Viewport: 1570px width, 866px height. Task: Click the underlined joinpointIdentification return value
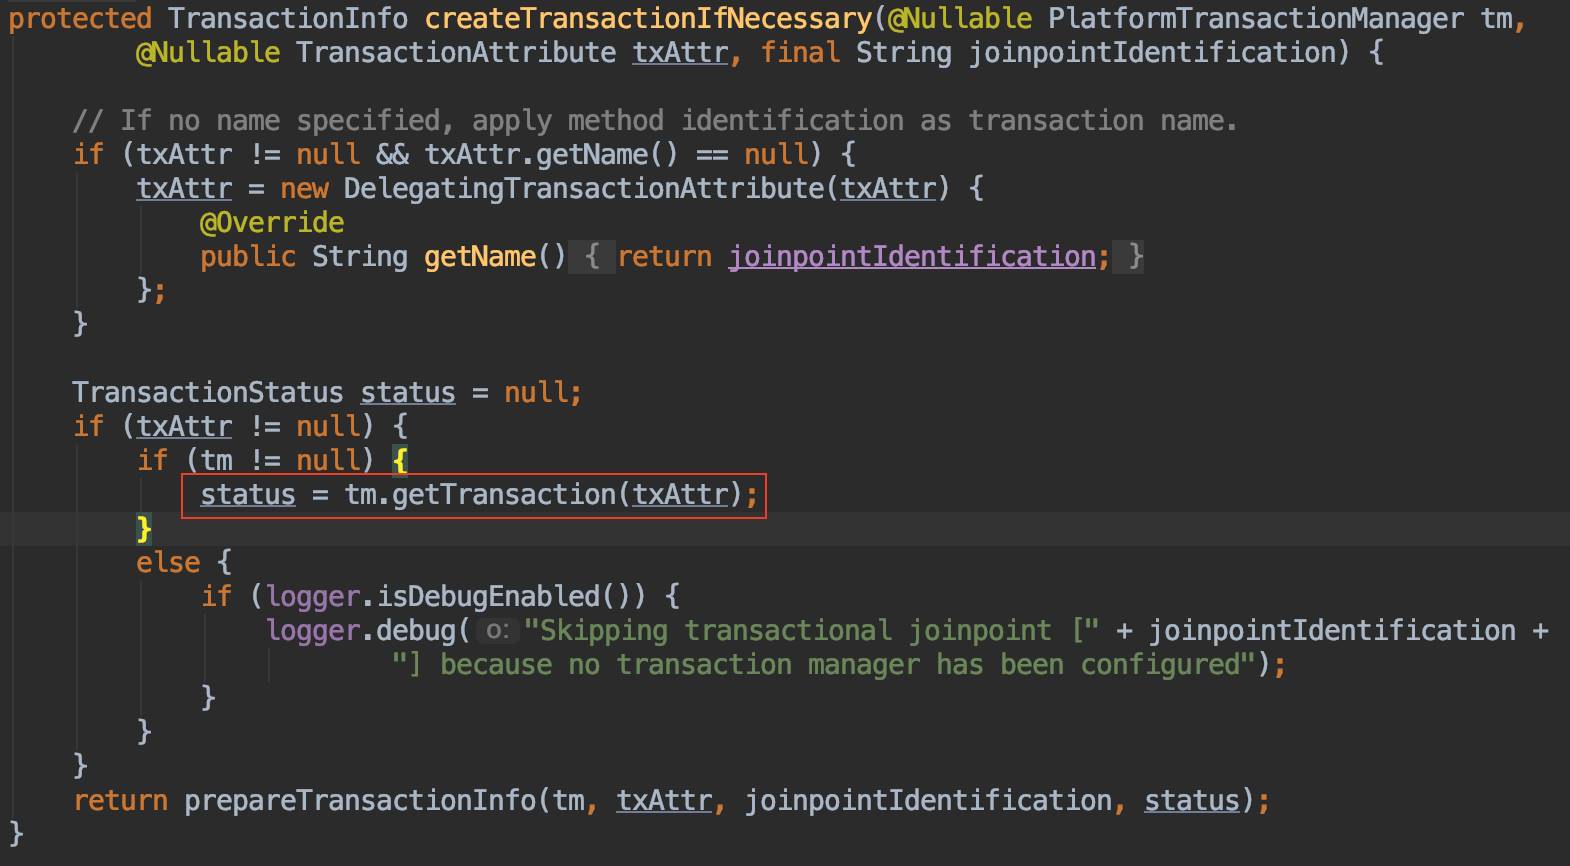(x=912, y=257)
